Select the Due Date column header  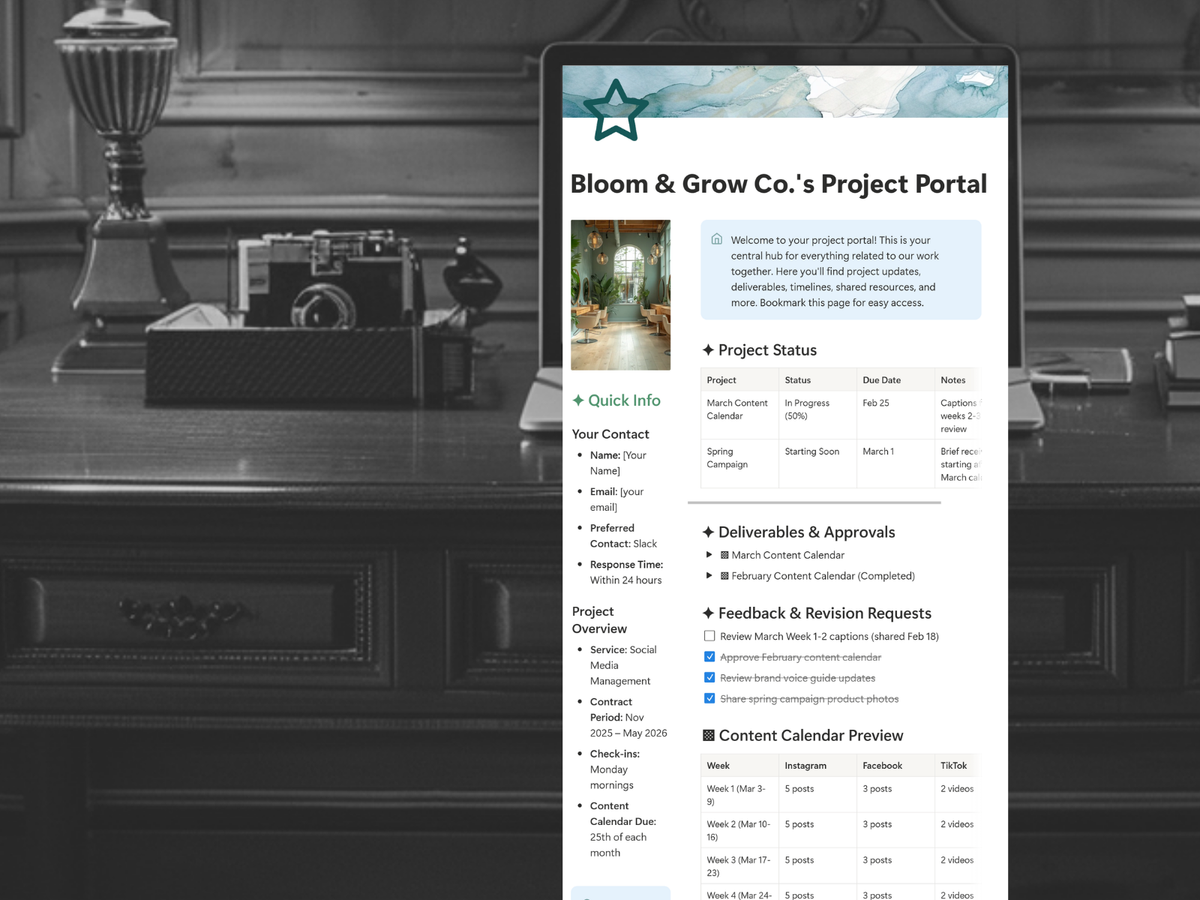click(x=895, y=380)
